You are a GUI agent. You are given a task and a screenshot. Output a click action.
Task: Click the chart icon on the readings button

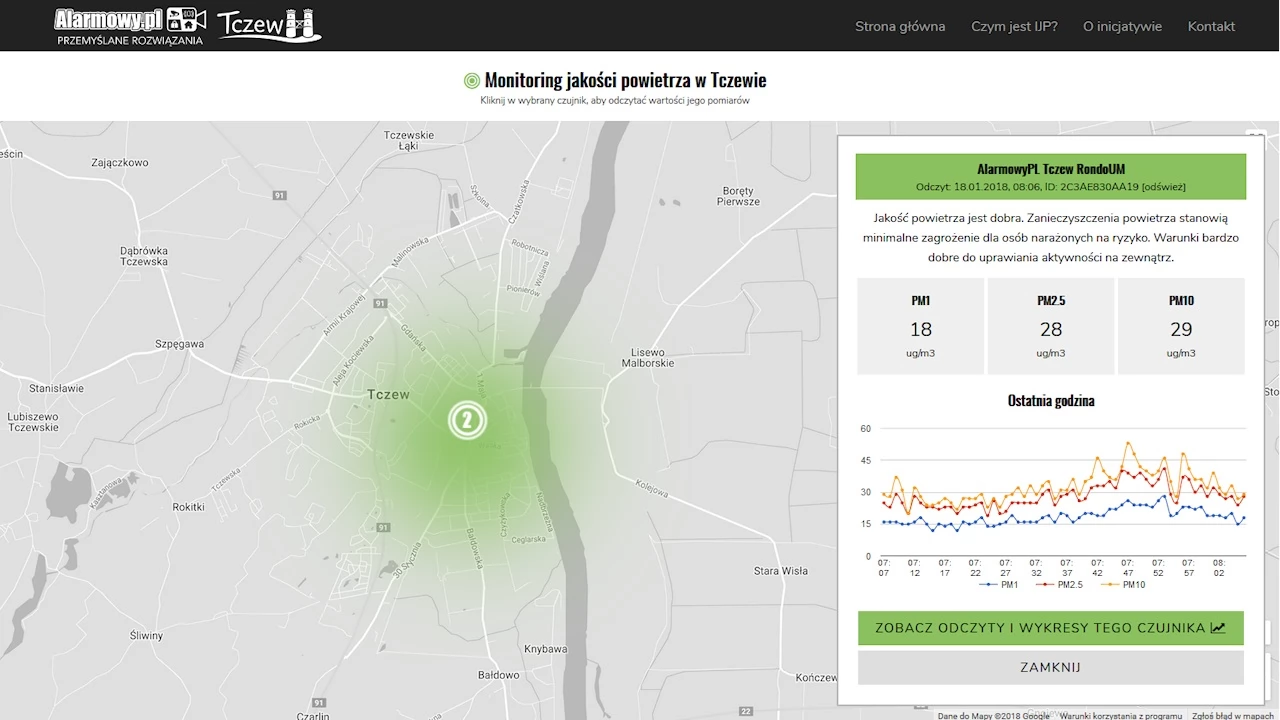(1218, 628)
